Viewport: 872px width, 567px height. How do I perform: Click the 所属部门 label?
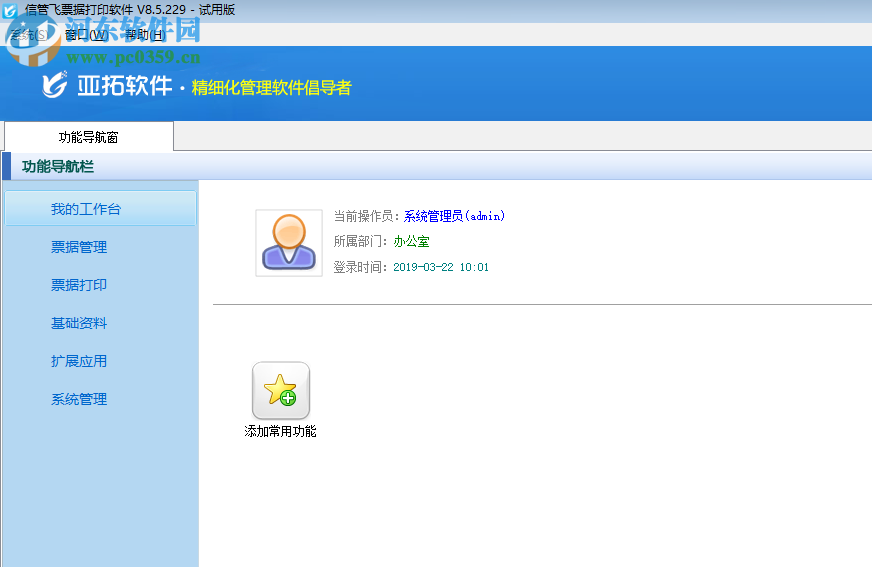pyautogui.click(x=359, y=241)
